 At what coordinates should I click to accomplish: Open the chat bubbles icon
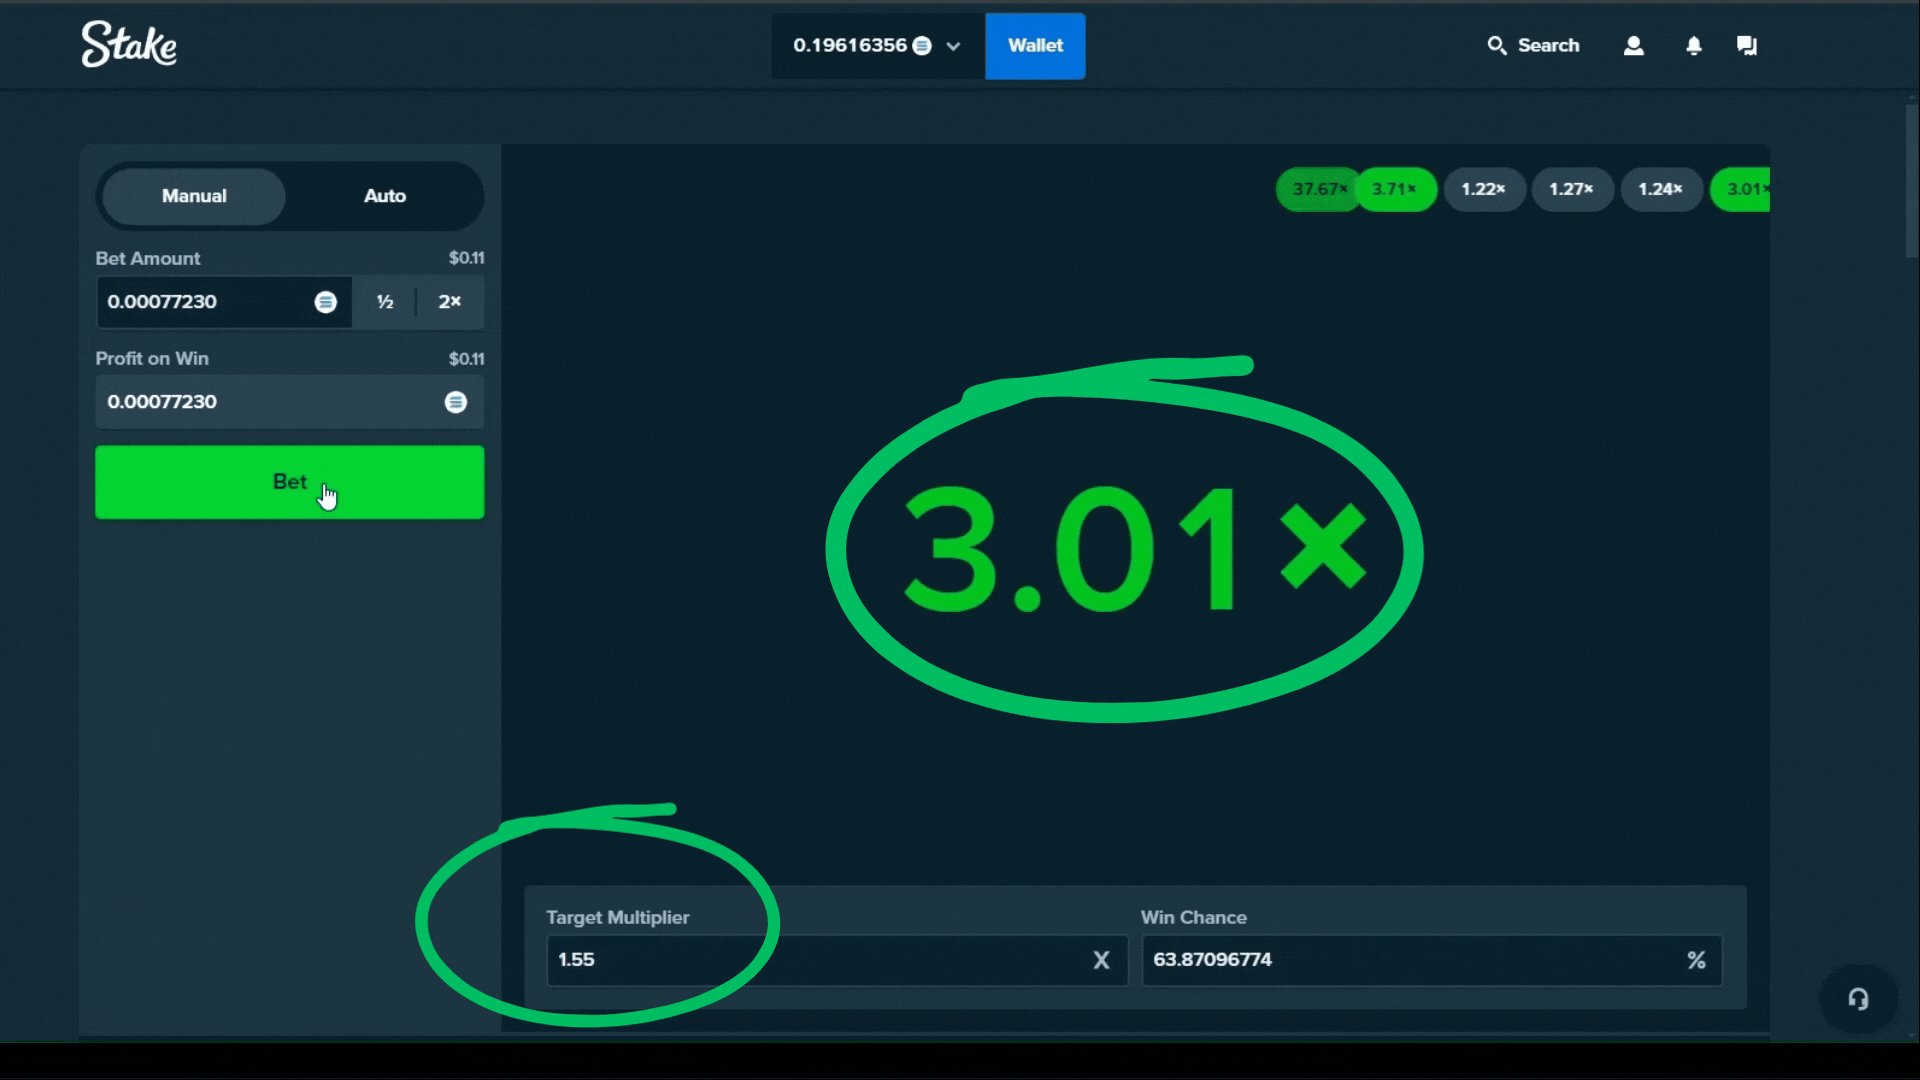pos(1747,45)
